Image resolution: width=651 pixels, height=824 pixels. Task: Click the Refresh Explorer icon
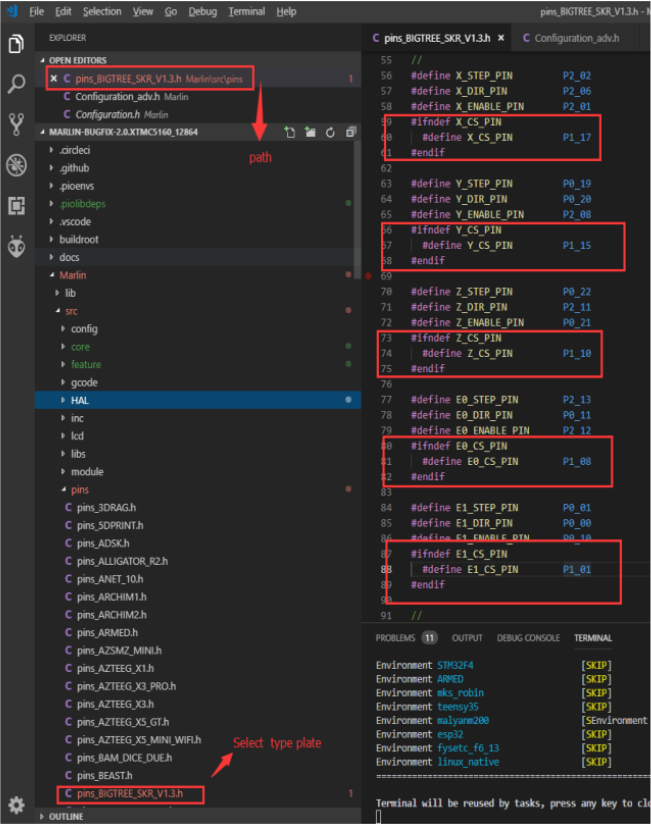[x=331, y=132]
